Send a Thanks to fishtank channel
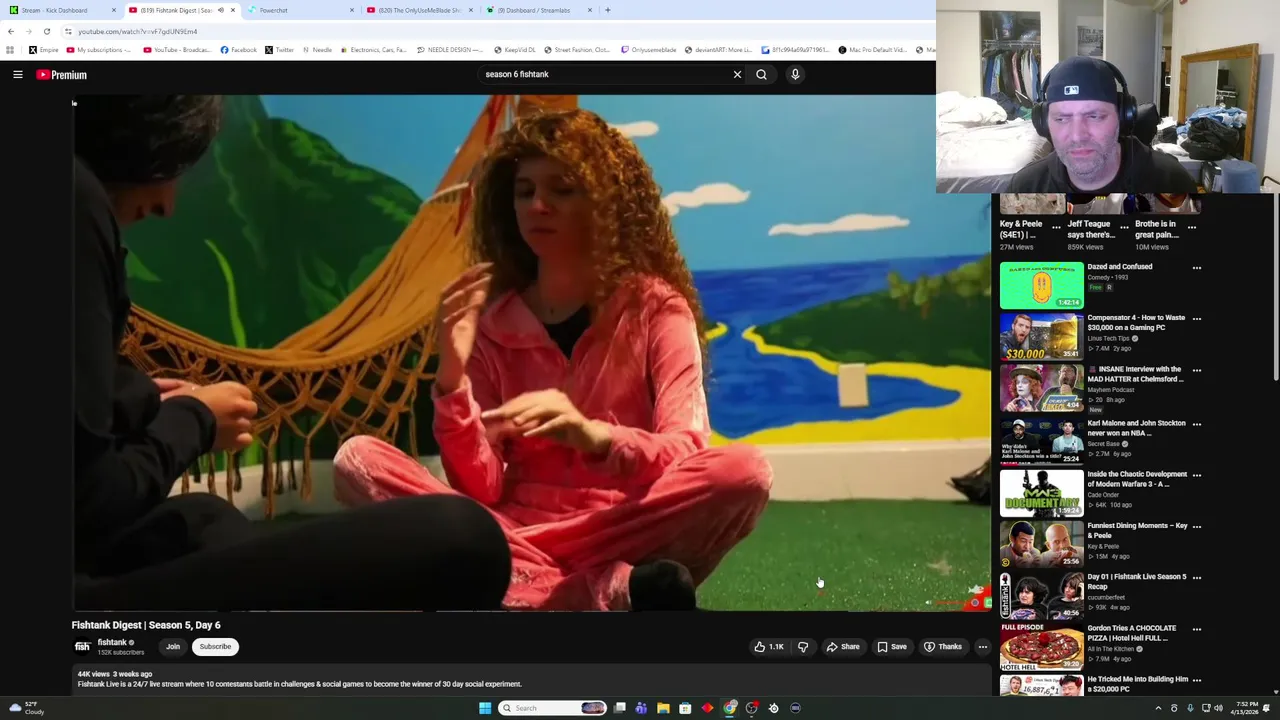The image size is (1280, 720). pos(943,647)
